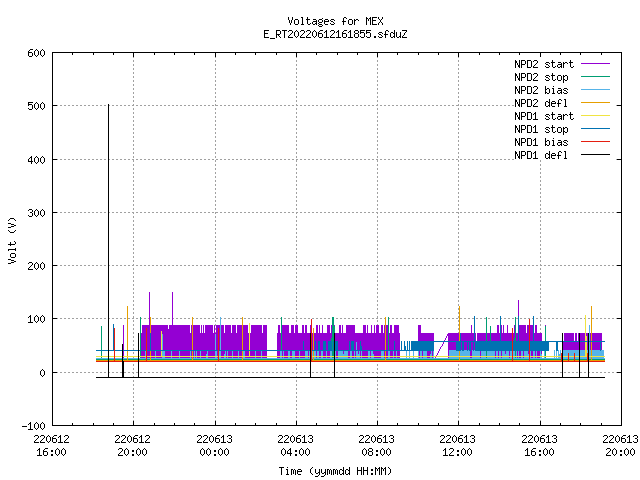
Task: Click the -100 tick label on y-axis
Action: coord(33,426)
